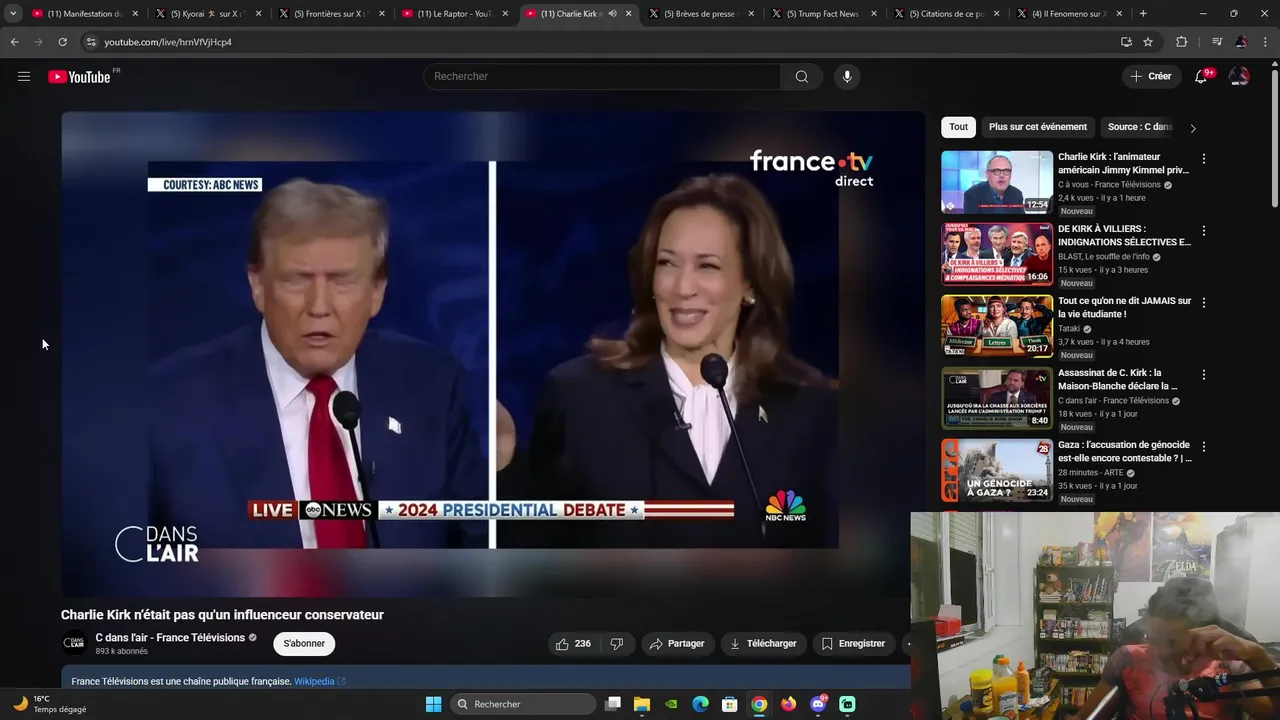This screenshot has width=1280, height=720.
Task: Switch to the Brèves de presse tab
Action: pos(702,14)
